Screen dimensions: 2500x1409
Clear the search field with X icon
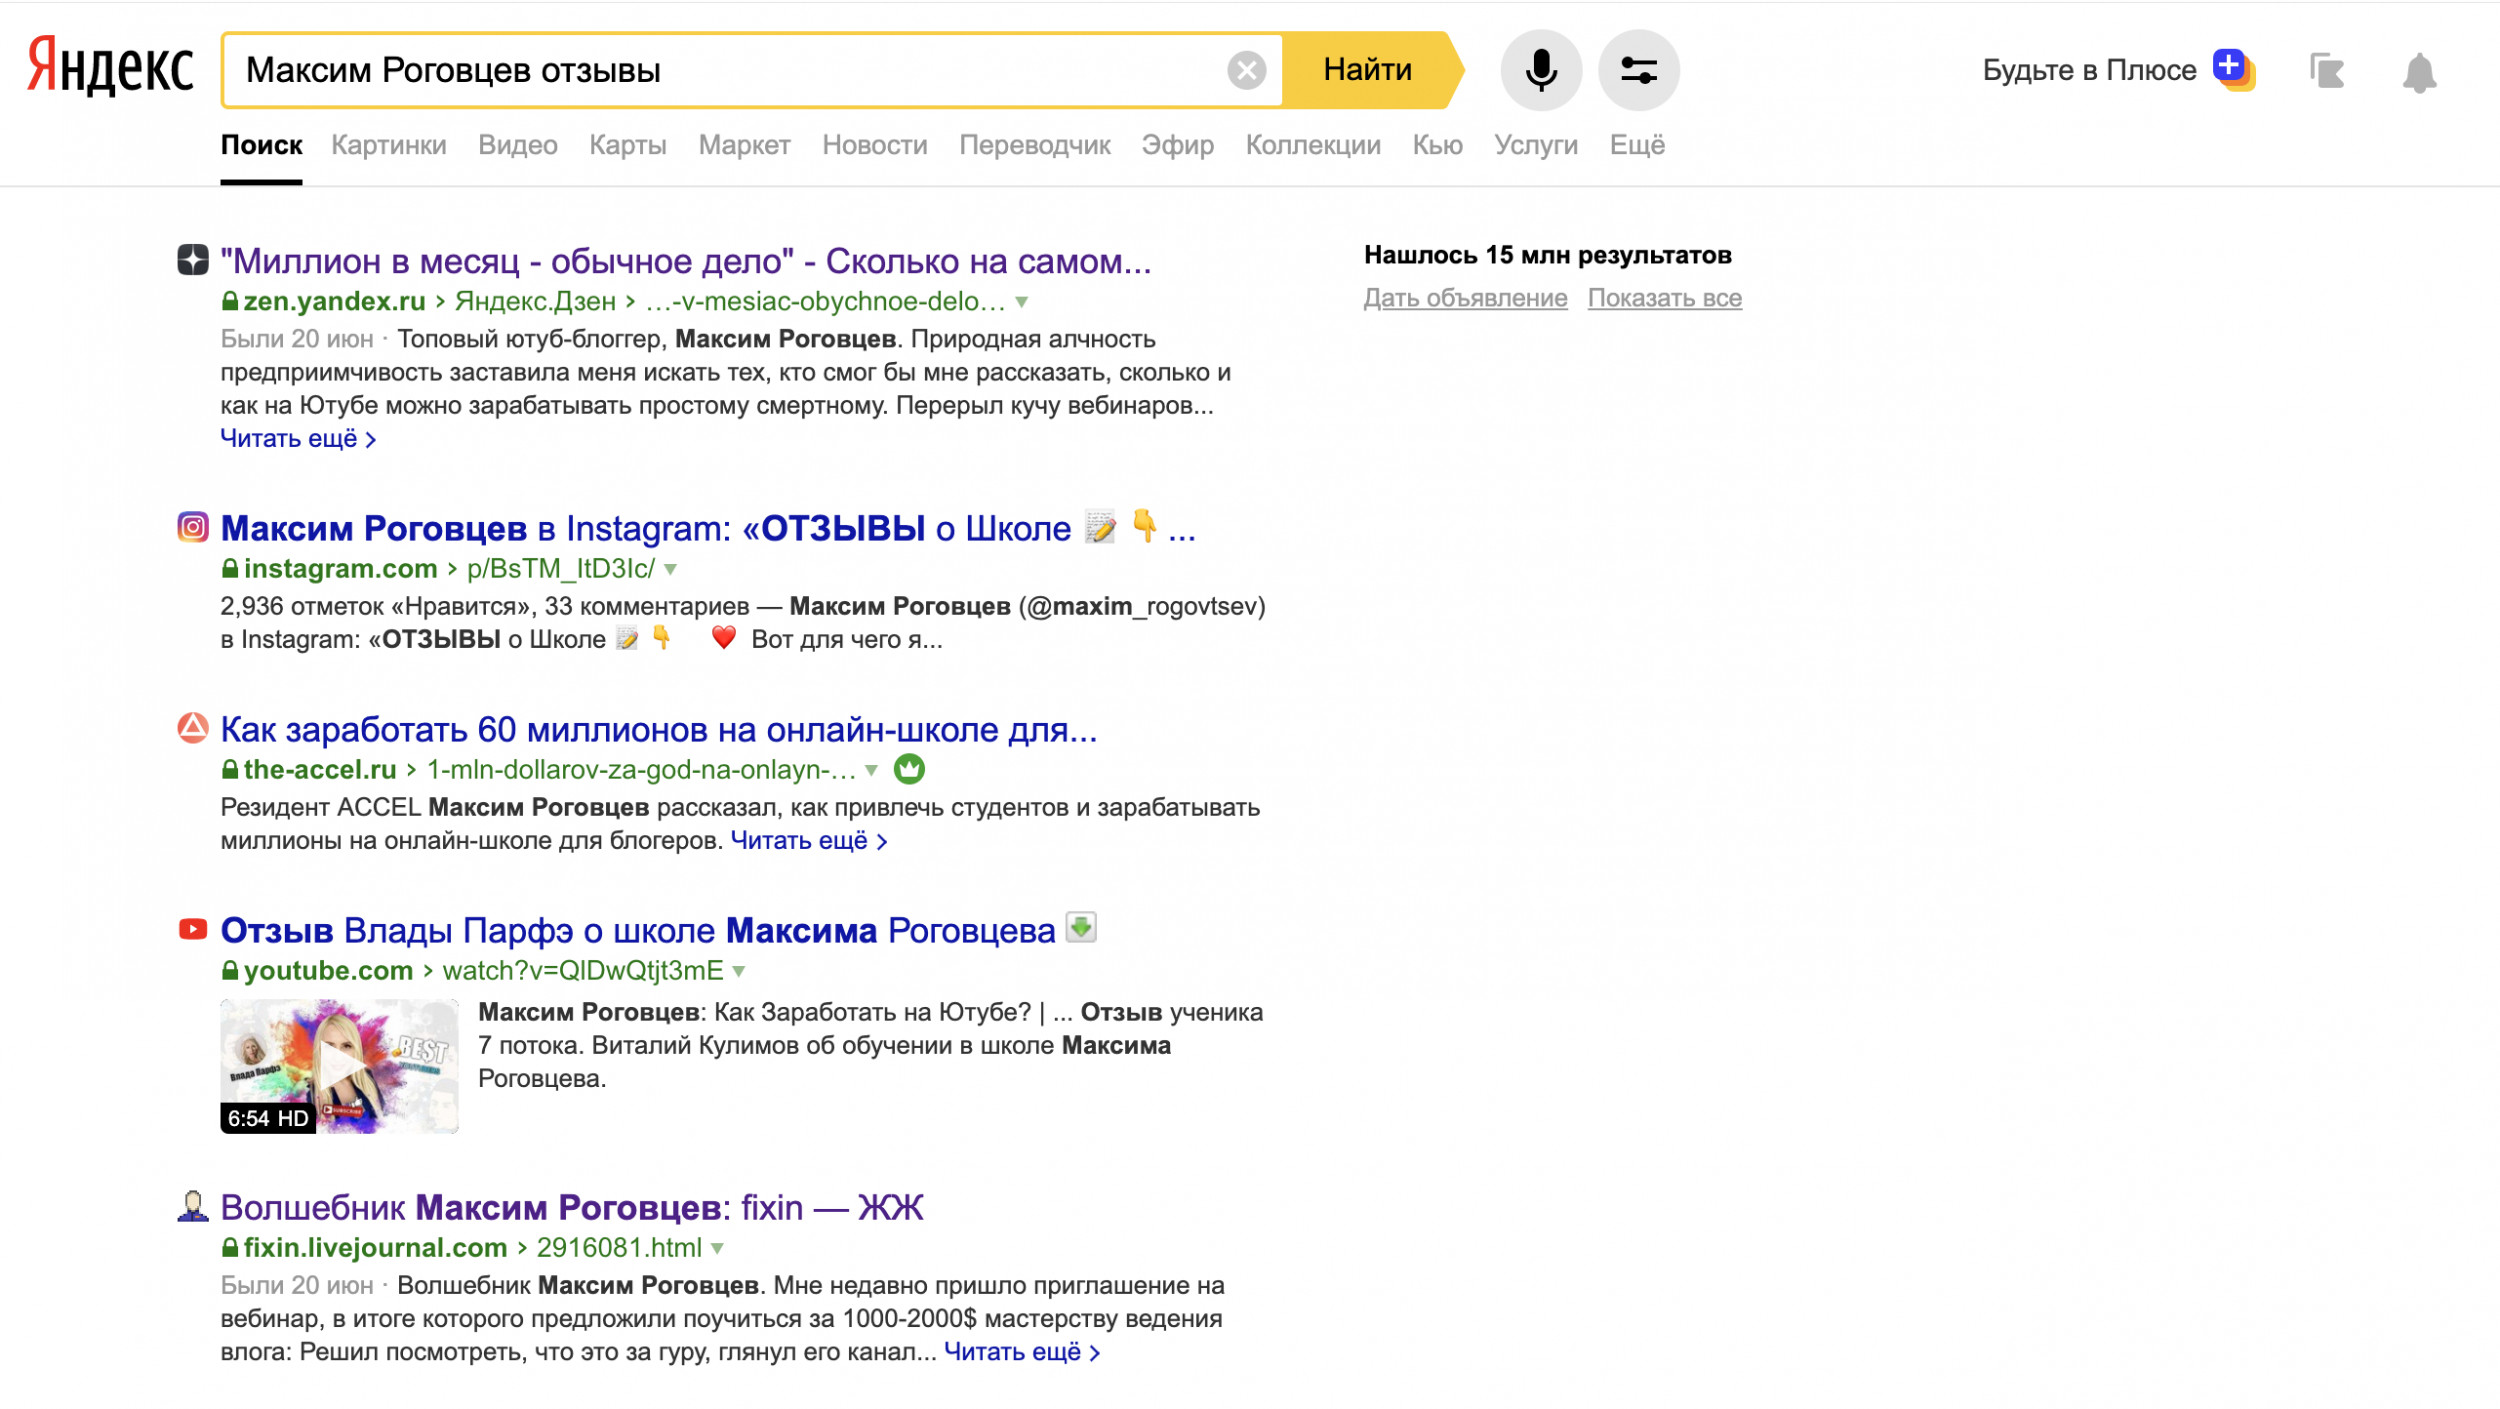[1246, 70]
